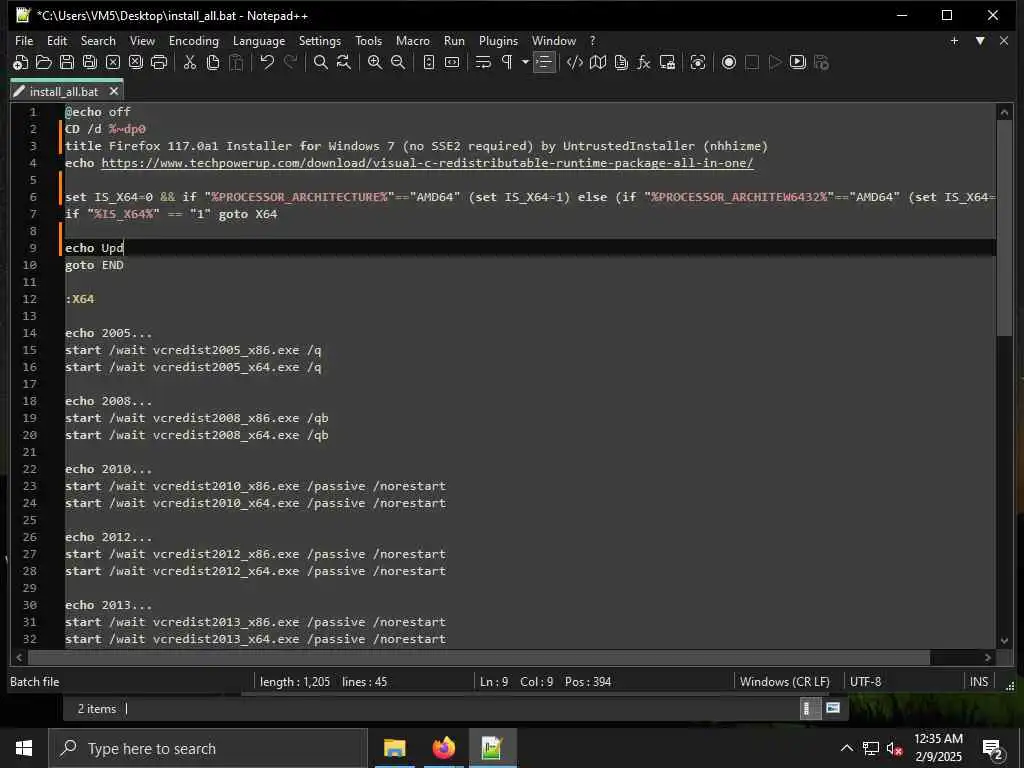This screenshot has width=1024, height=768.
Task: Open the File menu
Action: tap(24, 41)
